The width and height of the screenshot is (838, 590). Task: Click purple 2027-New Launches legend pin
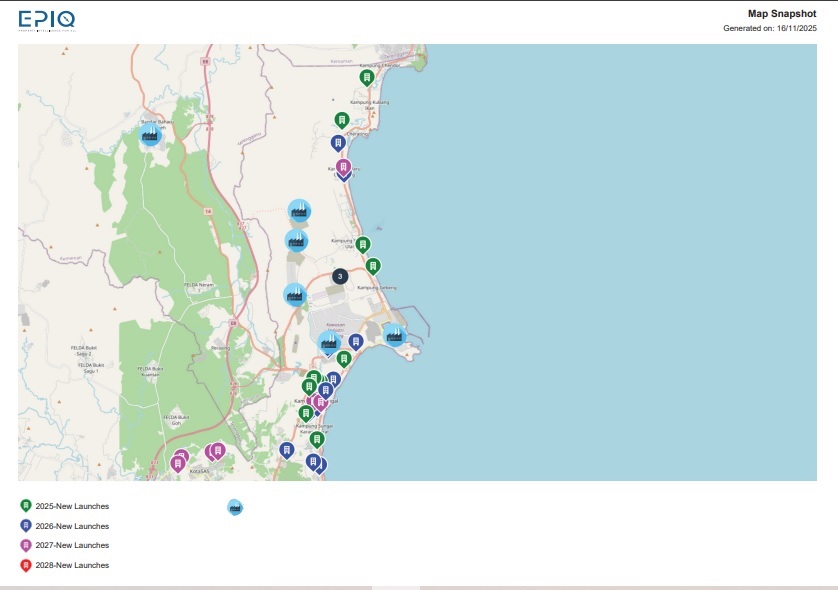[x=26, y=545]
